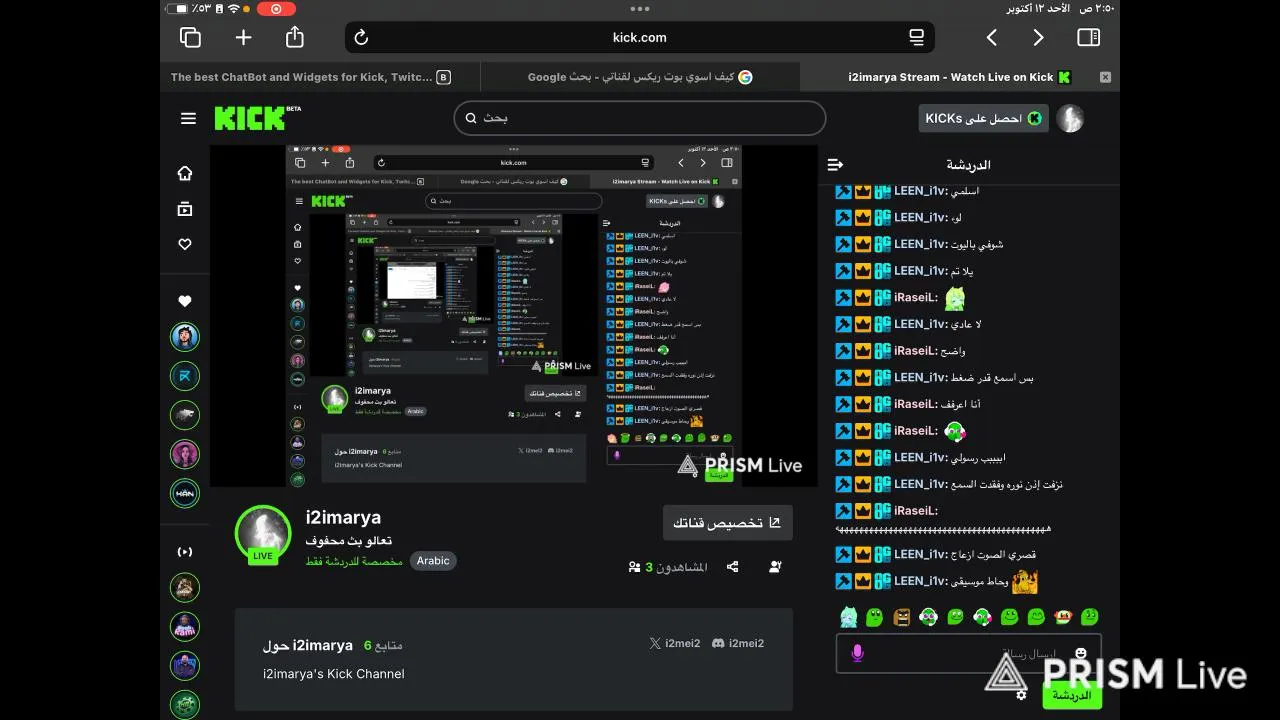1280x720 pixels.
Task: Open the blue R-logo channel avatar in sidebar
Action: 185,376
